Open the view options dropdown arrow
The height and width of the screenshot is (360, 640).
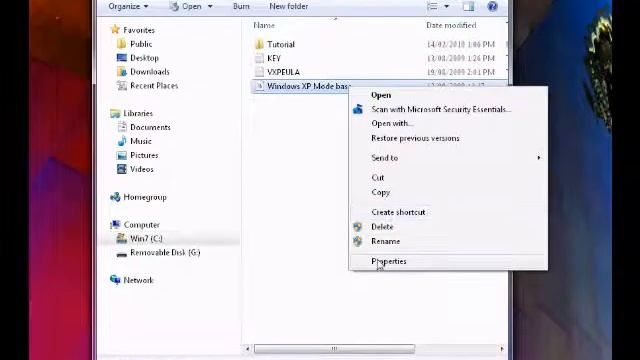pos(447,7)
